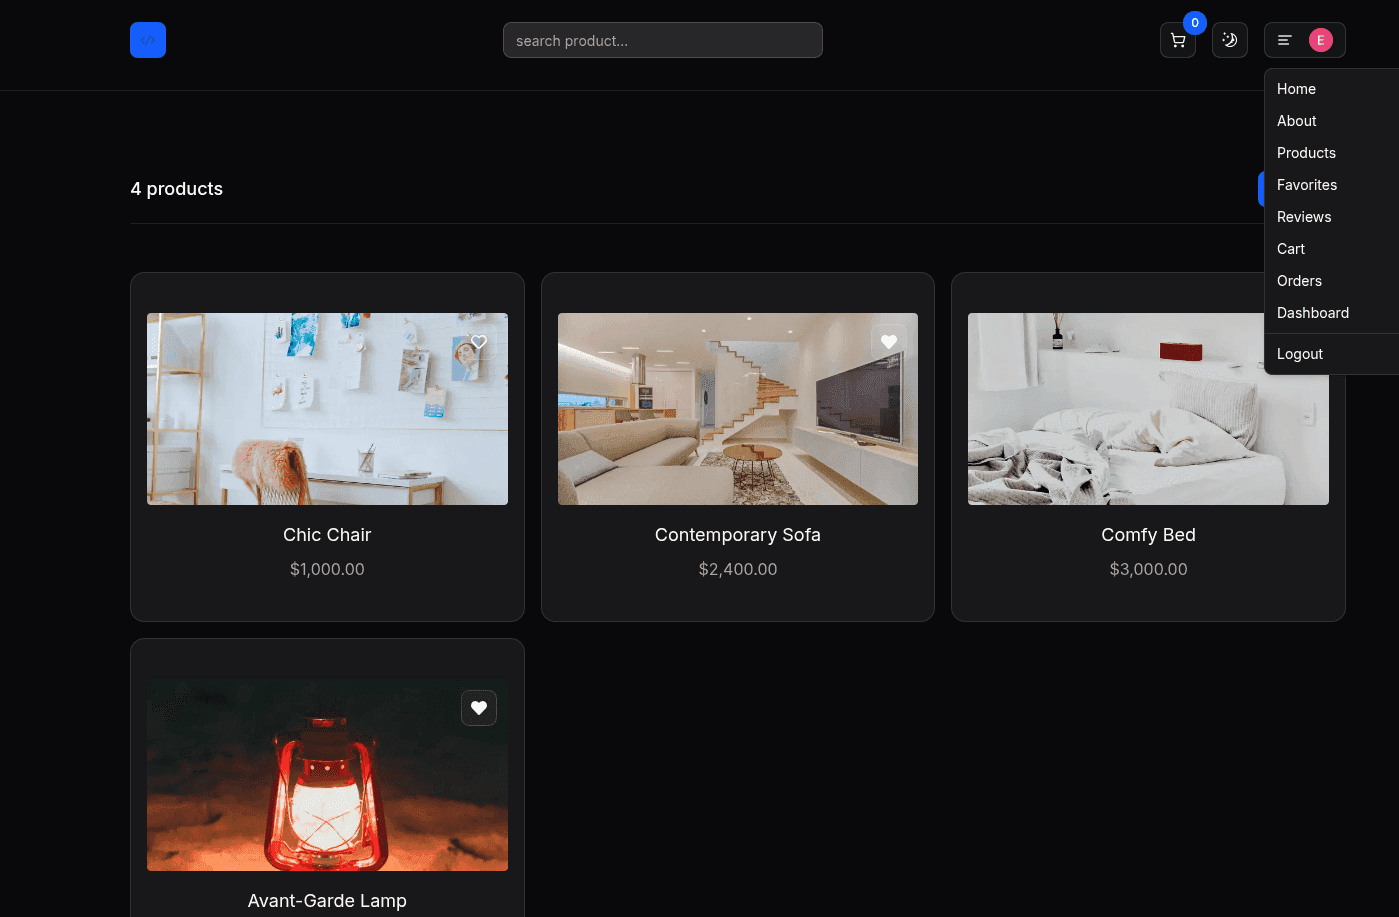Click Logout in the user menu
The width and height of the screenshot is (1399, 917).
pos(1299,354)
